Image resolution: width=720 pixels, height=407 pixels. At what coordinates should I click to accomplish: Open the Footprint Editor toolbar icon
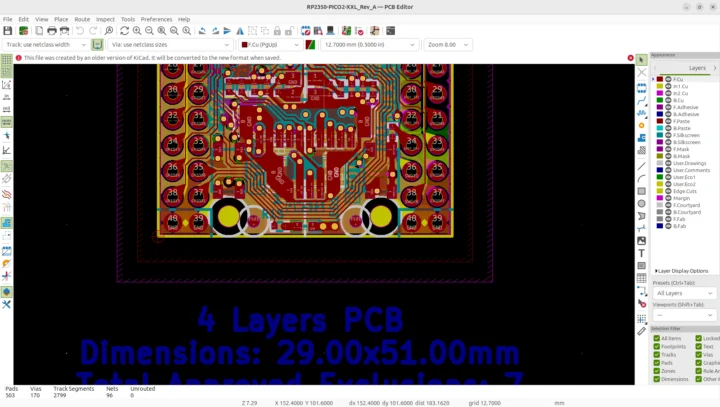(x=305, y=31)
